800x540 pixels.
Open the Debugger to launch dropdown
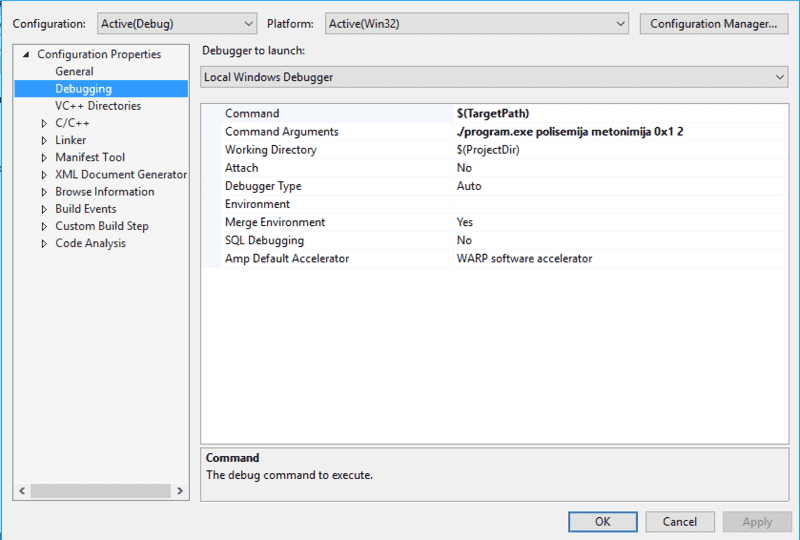tap(494, 77)
